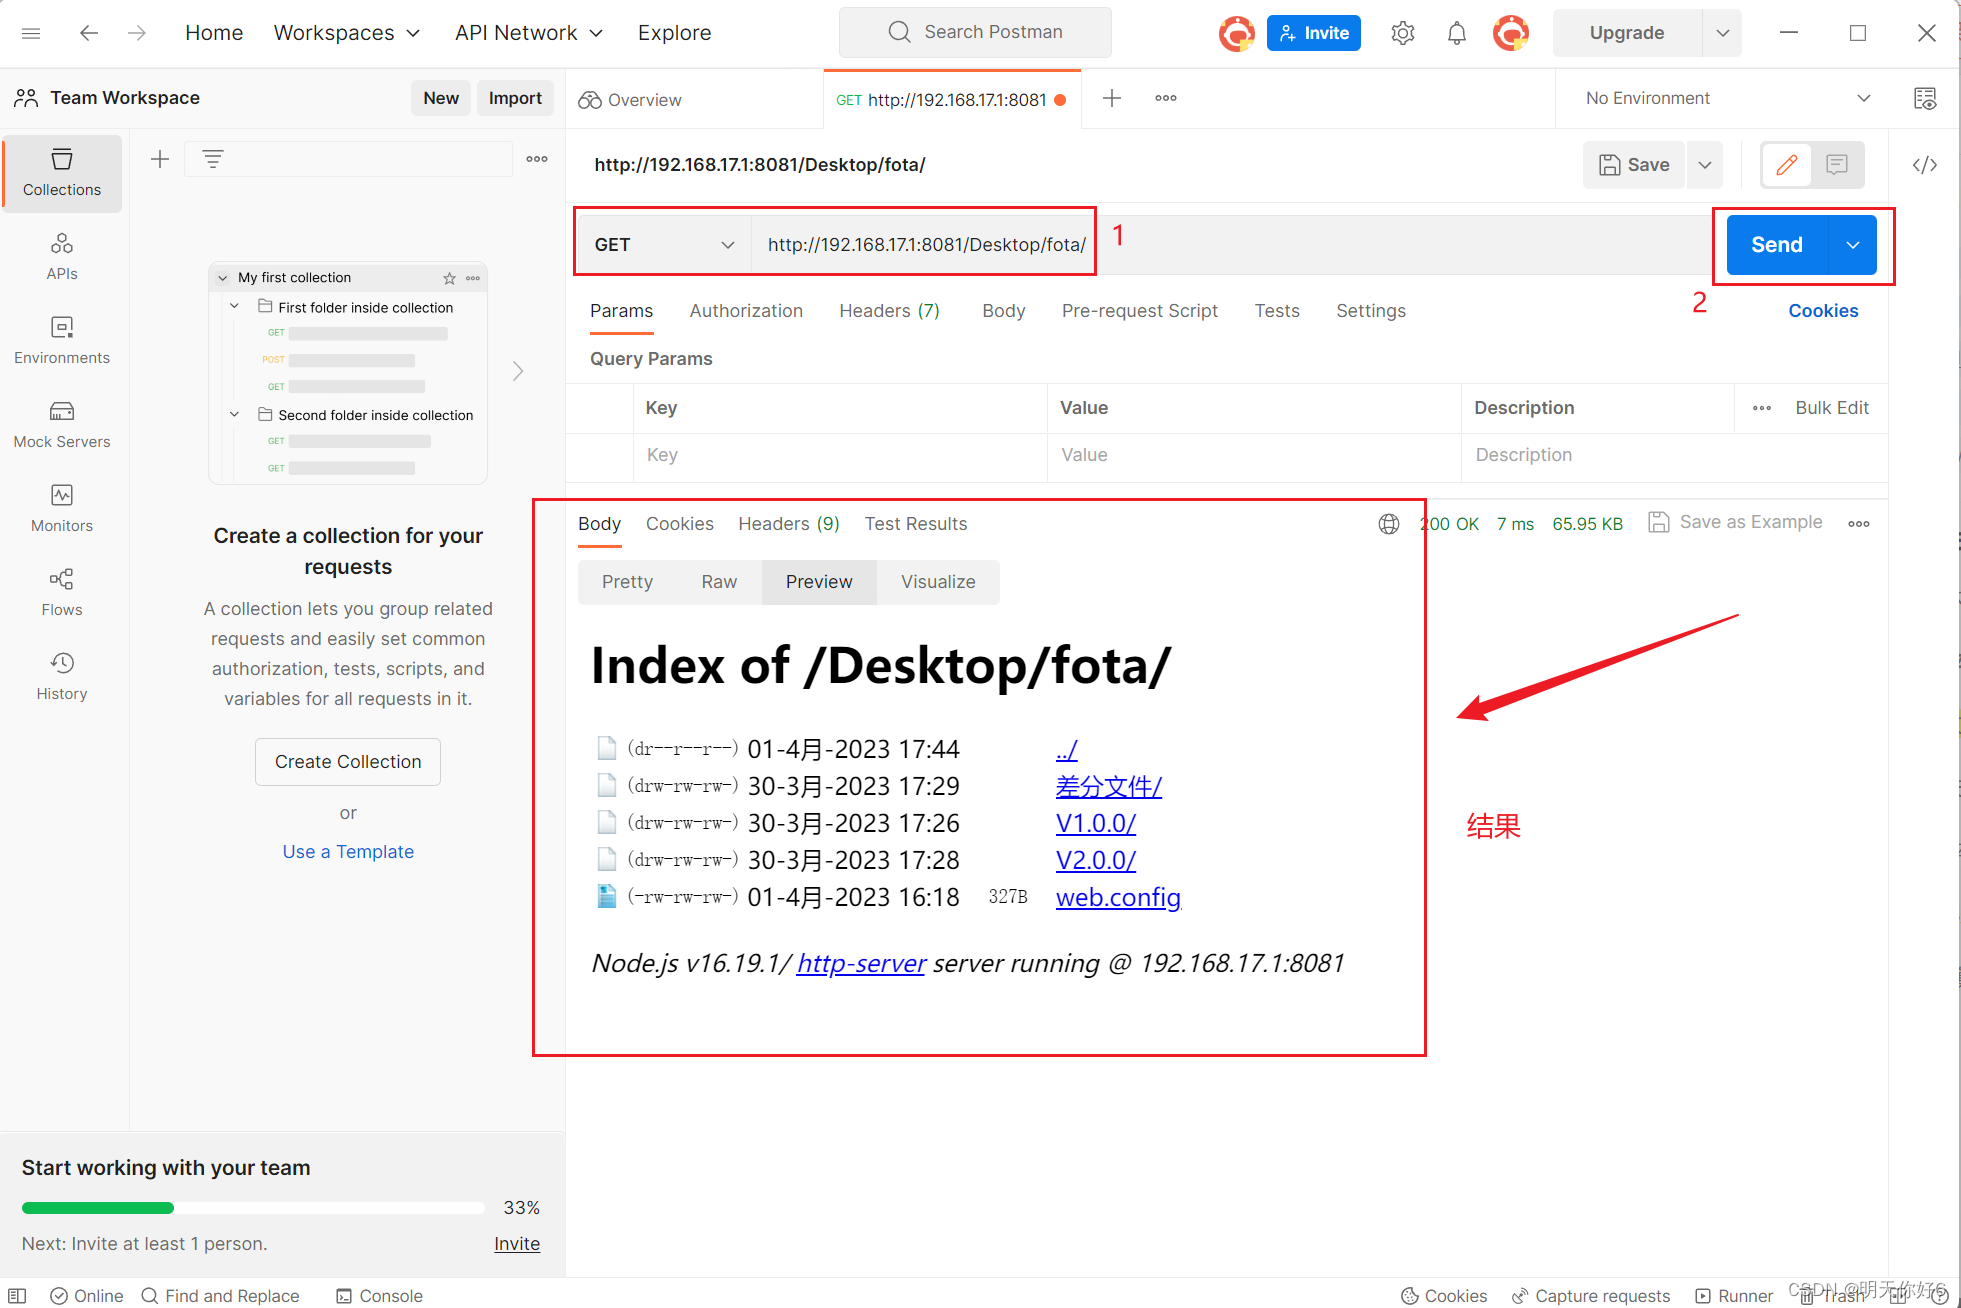Open response Headers (9) tab
The height and width of the screenshot is (1308, 1961).
(x=789, y=524)
